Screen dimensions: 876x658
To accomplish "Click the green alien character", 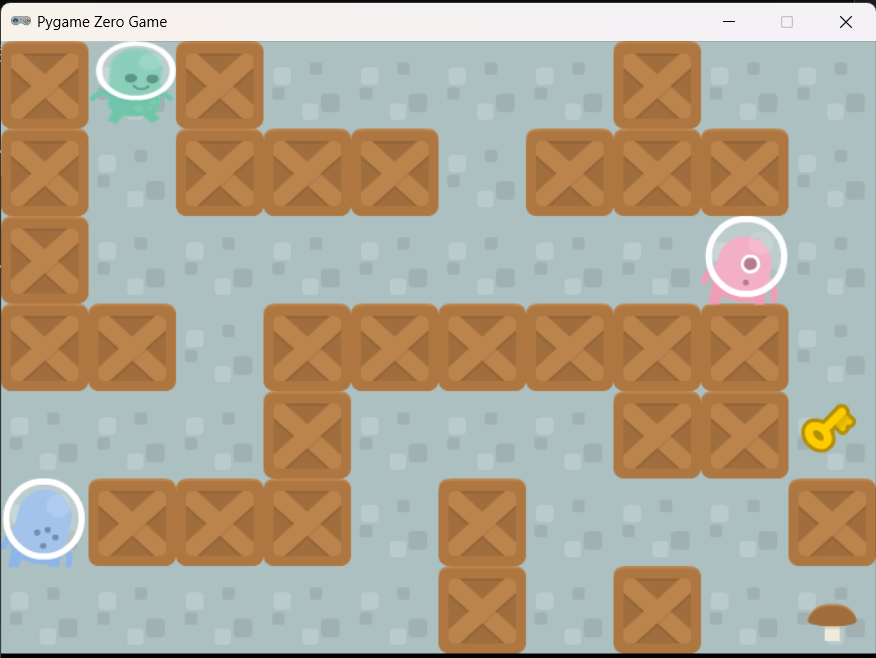I will (x=133, y=82).
